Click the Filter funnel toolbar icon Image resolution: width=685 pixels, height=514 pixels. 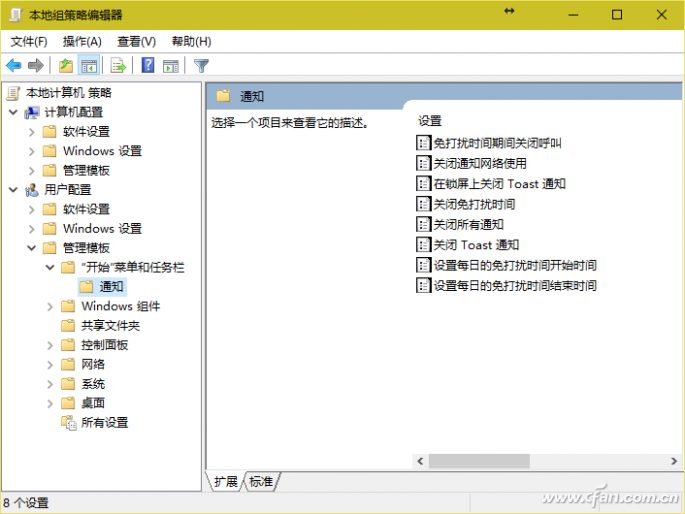[201, 66]
